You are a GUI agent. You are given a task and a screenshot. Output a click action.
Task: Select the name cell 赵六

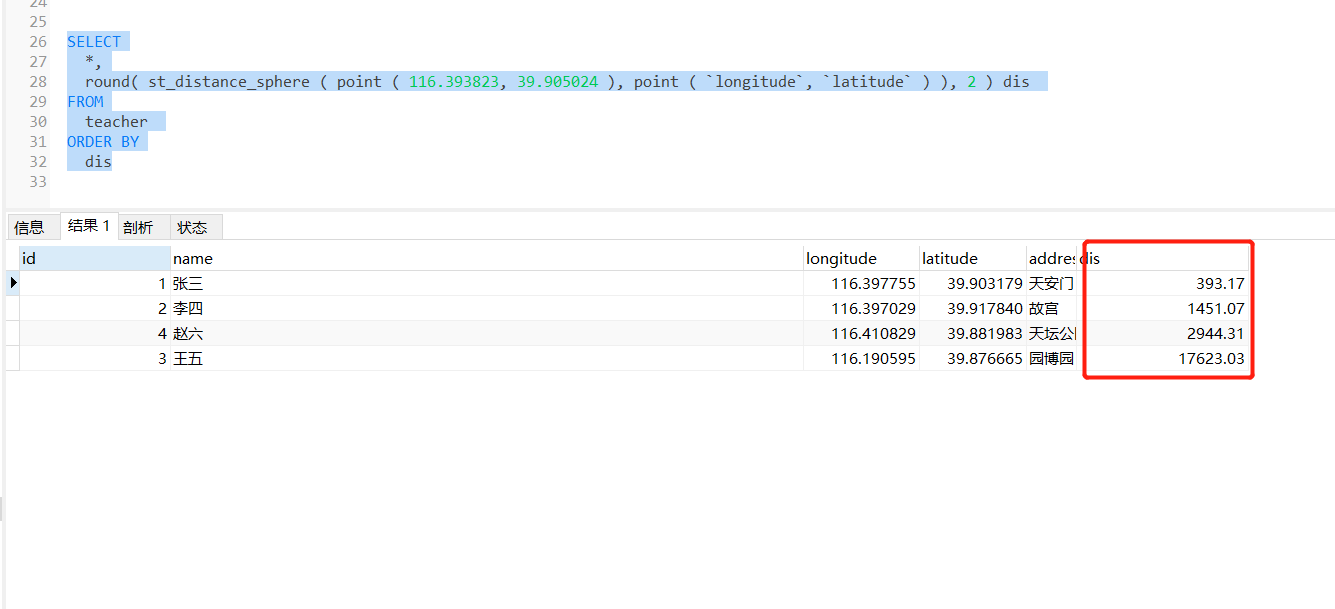click(x=188, y=334)
